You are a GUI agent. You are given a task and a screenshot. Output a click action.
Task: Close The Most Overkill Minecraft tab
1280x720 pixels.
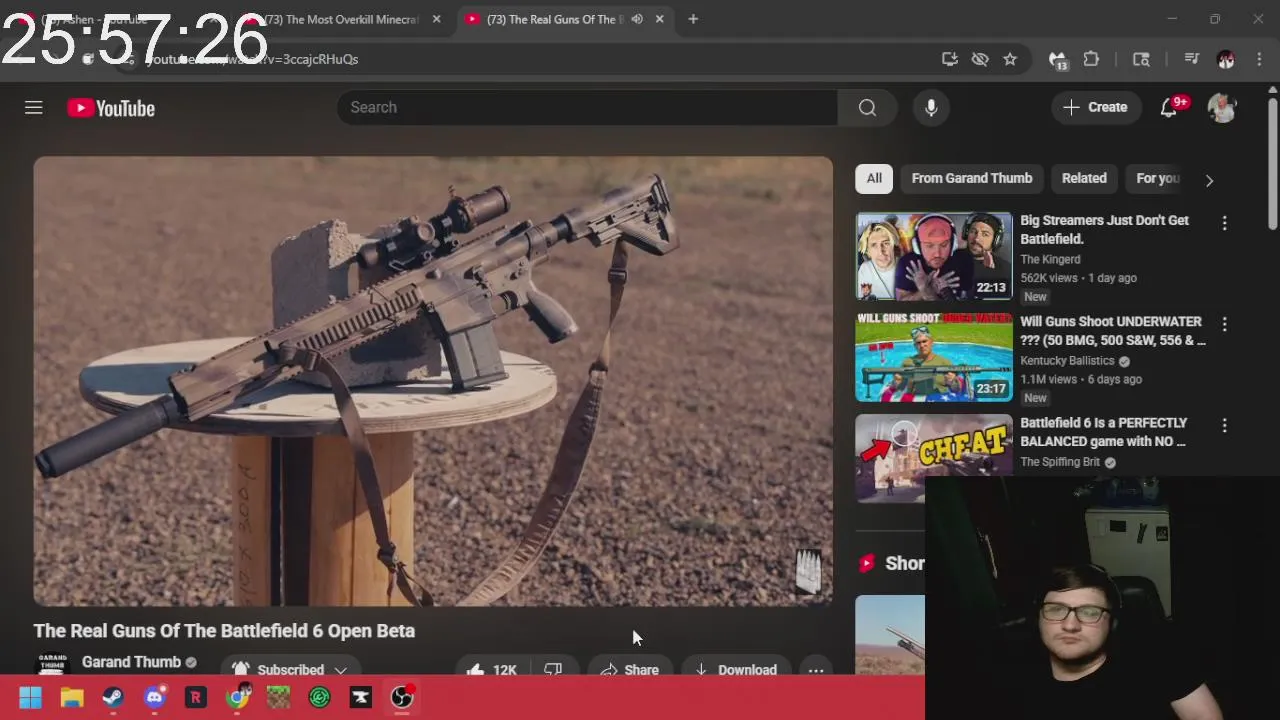click(436, 19)
